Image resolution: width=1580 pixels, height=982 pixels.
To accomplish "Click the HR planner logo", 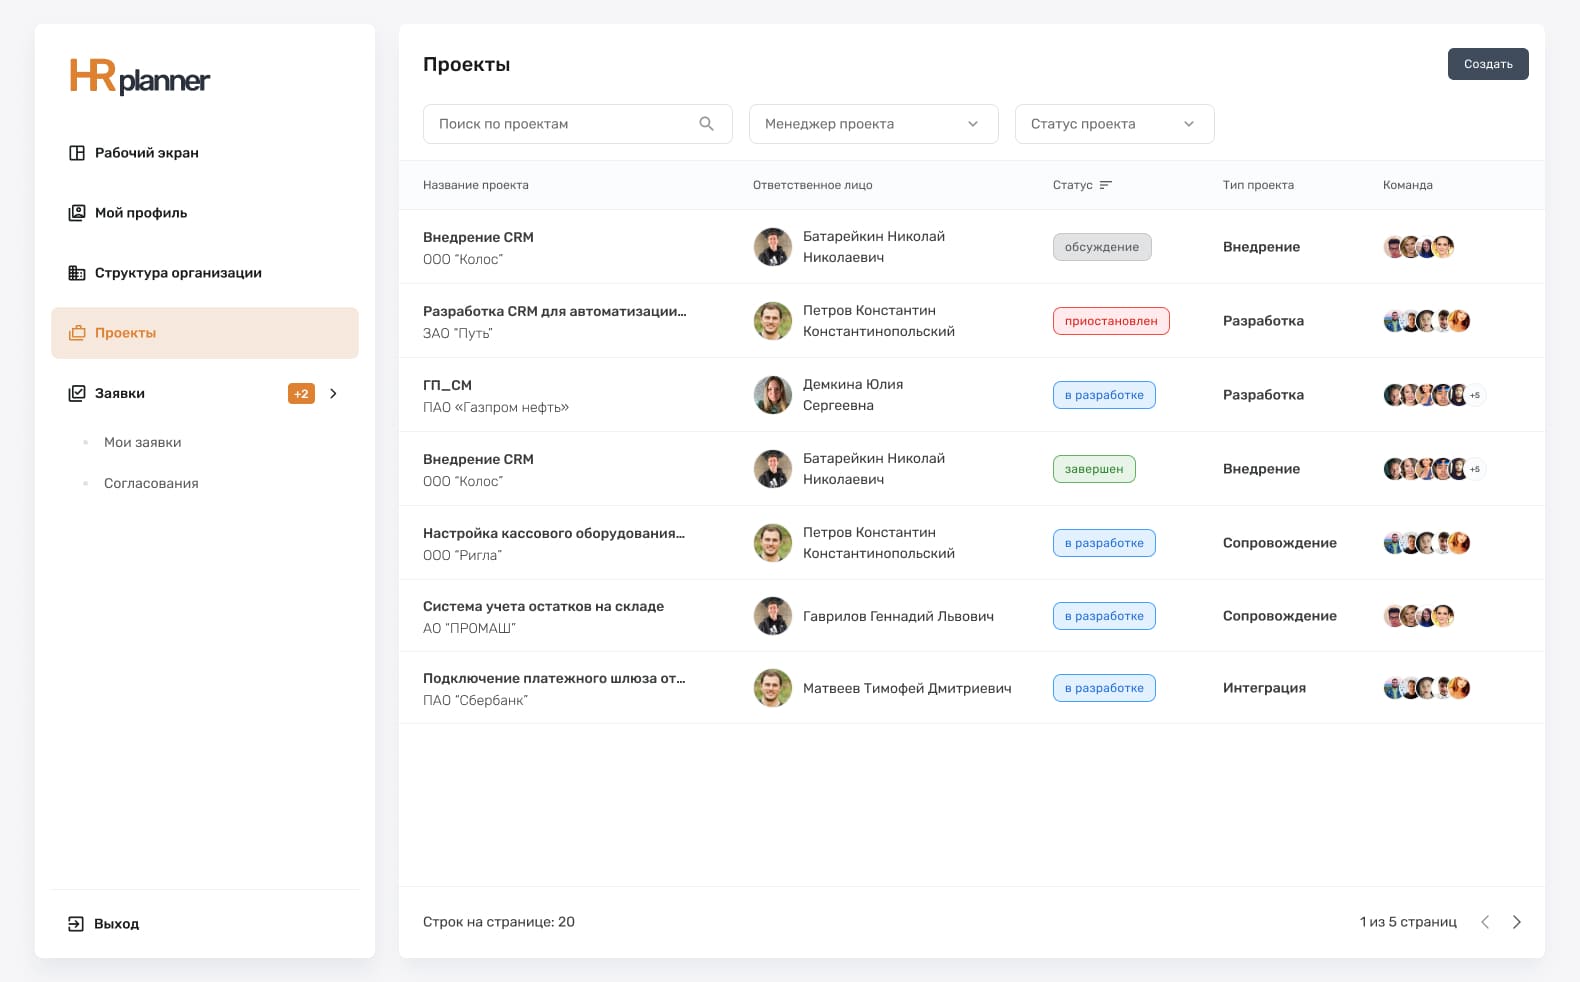I will point(140,77).
